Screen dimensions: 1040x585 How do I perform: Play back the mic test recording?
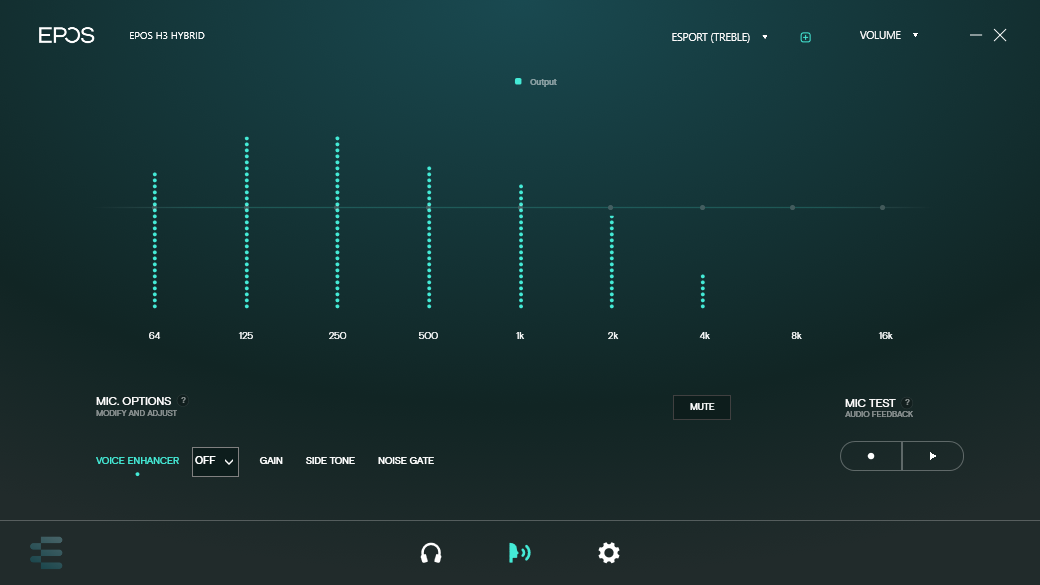(x=933, y=456)
